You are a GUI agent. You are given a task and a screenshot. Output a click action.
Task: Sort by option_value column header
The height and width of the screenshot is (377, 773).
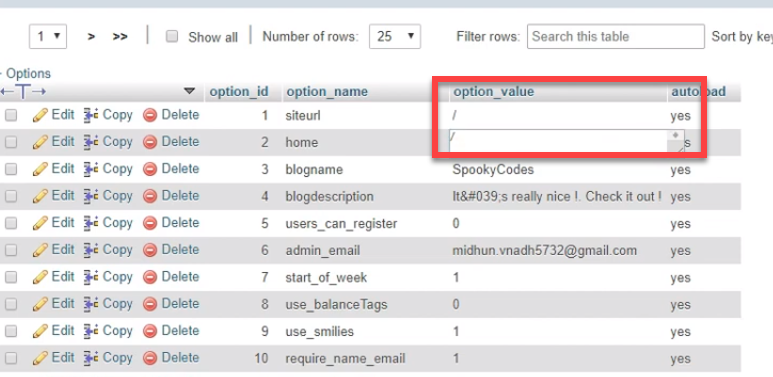click(x=493, y=92)
